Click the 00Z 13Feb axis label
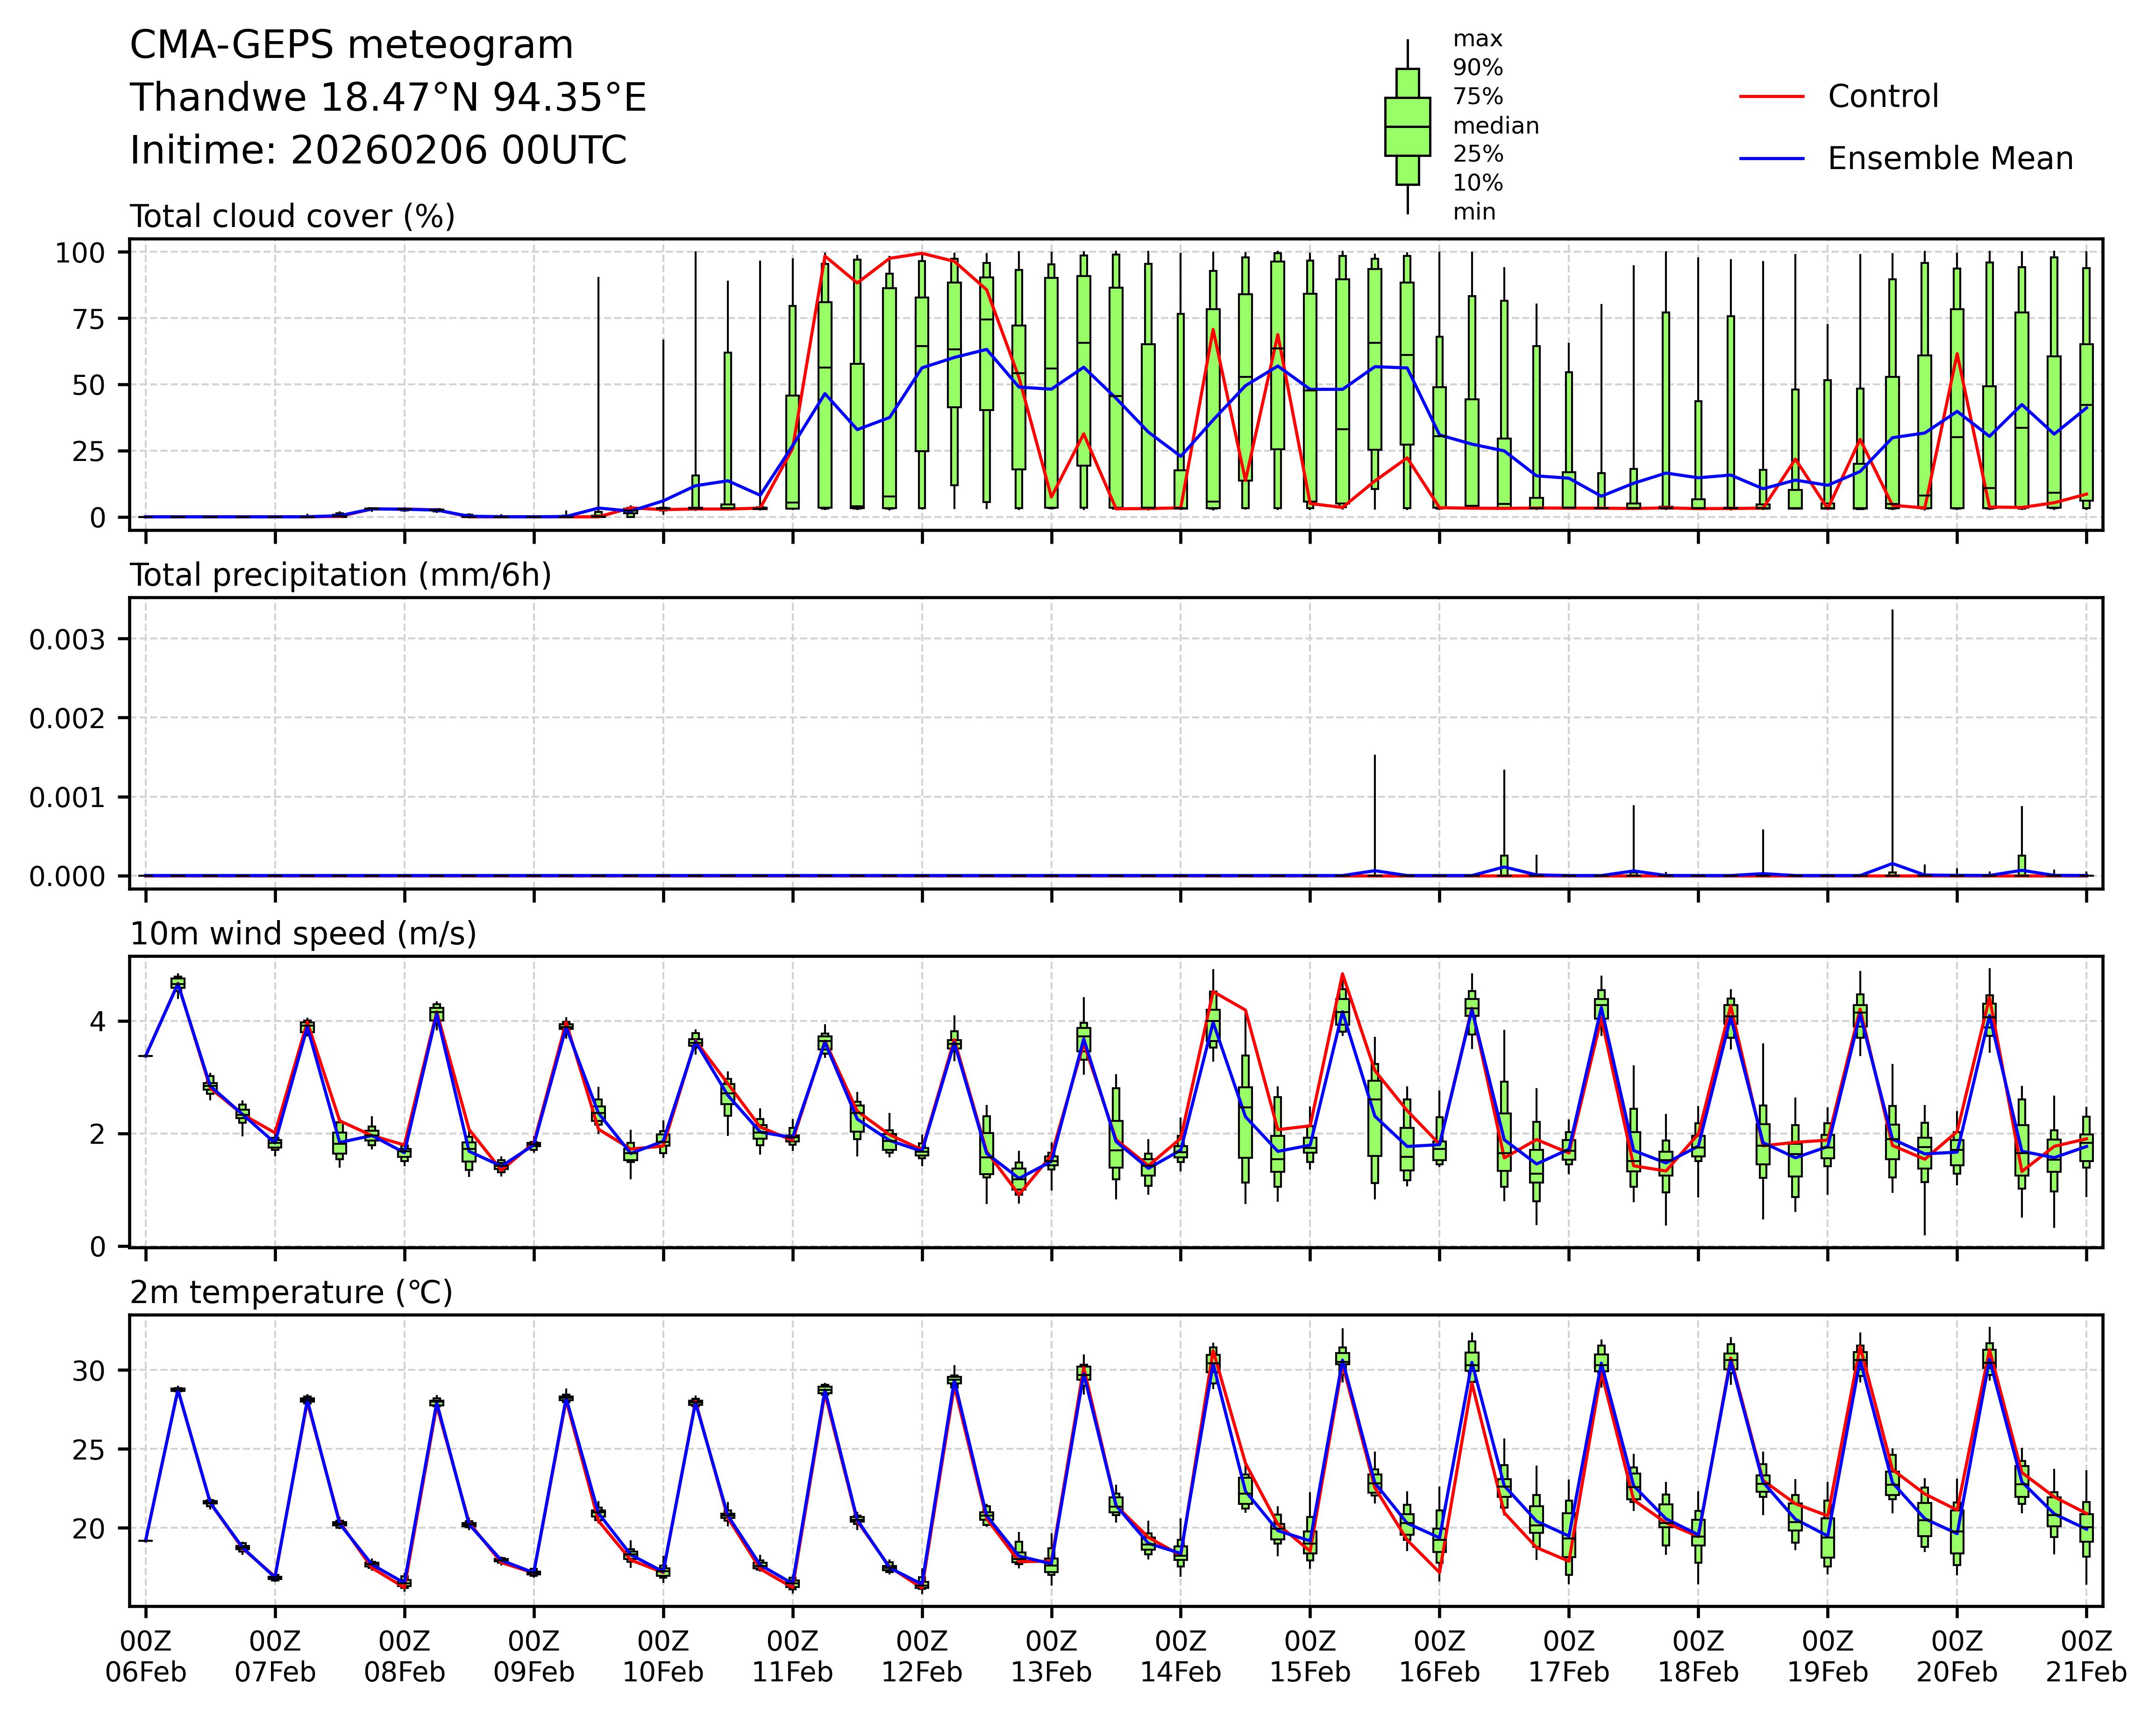This screenshot has width=2156, height=1715. 1051,1657
